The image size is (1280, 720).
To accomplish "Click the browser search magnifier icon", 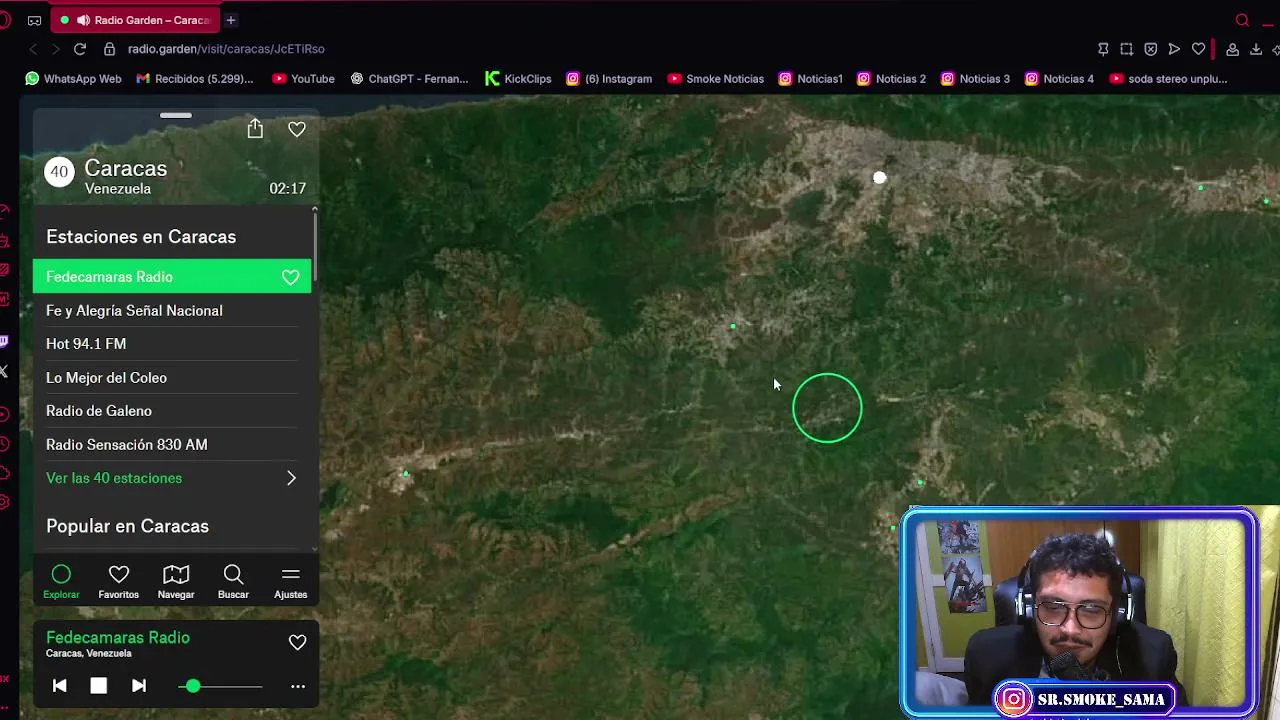I will point(1242,20).
